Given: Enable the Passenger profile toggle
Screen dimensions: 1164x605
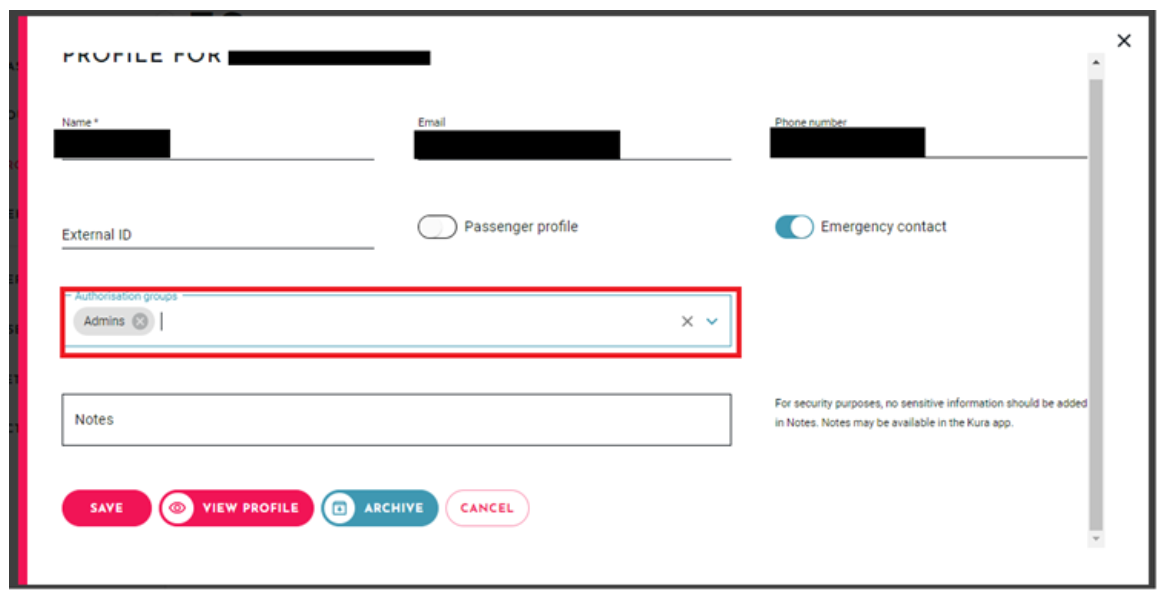Looking at the screenshot, I should 437,226.
